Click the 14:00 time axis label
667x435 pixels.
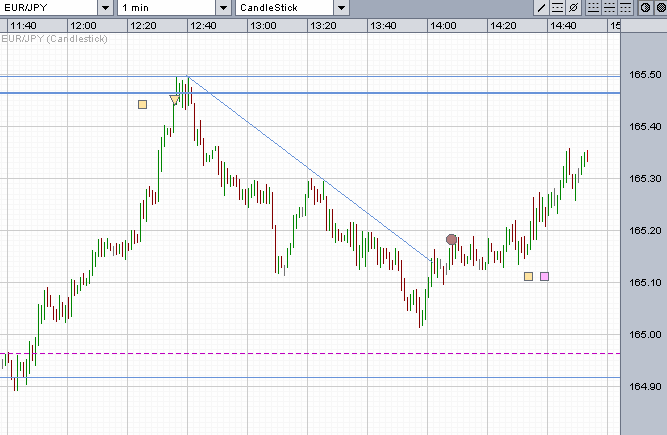[x=443, y=26]
